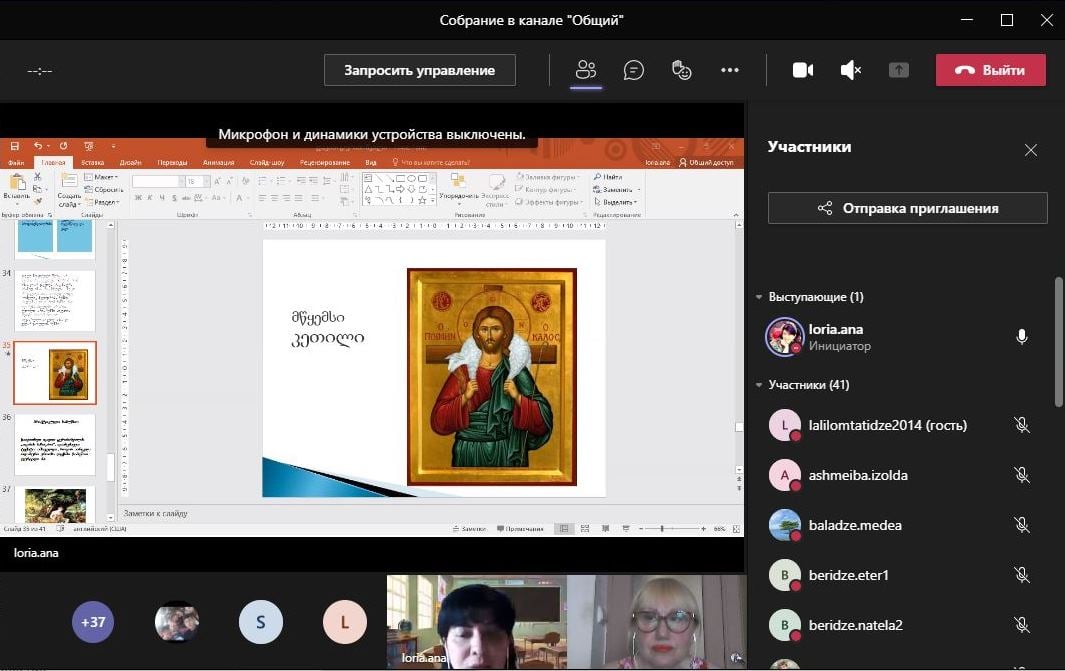Open the more actions ellipsis menu
This screenshot has height=671, width=1065.
pos(729,70)
